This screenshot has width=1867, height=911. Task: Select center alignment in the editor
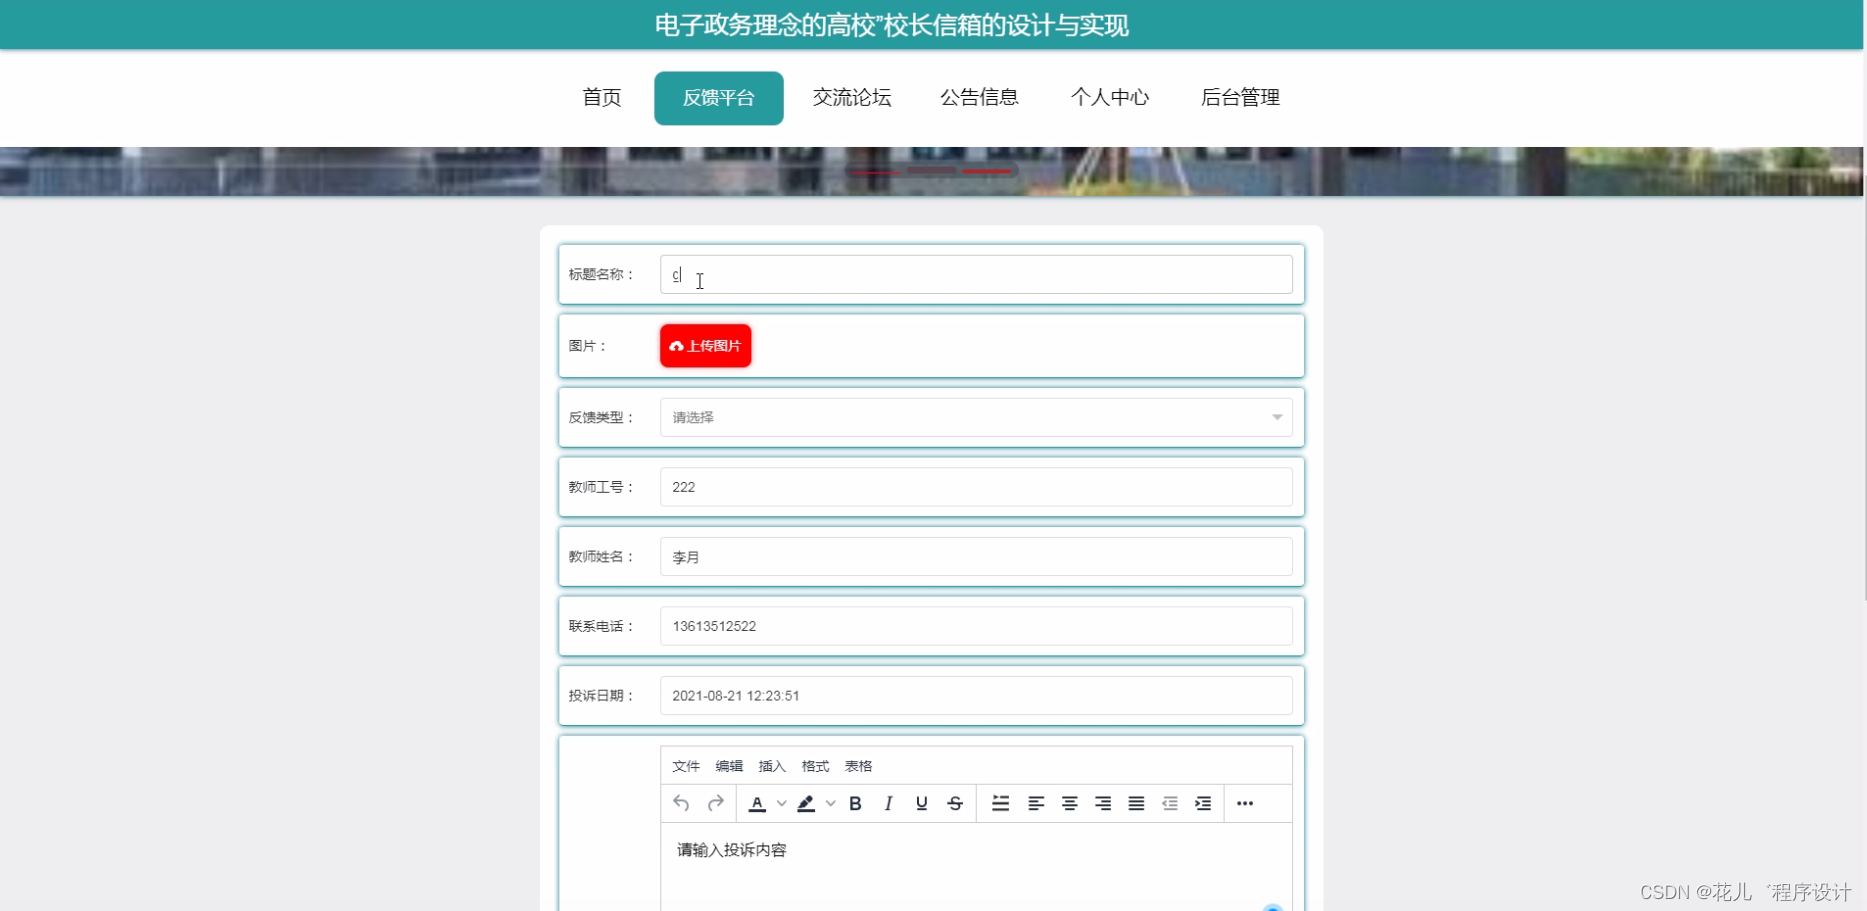coord(1069,803)
